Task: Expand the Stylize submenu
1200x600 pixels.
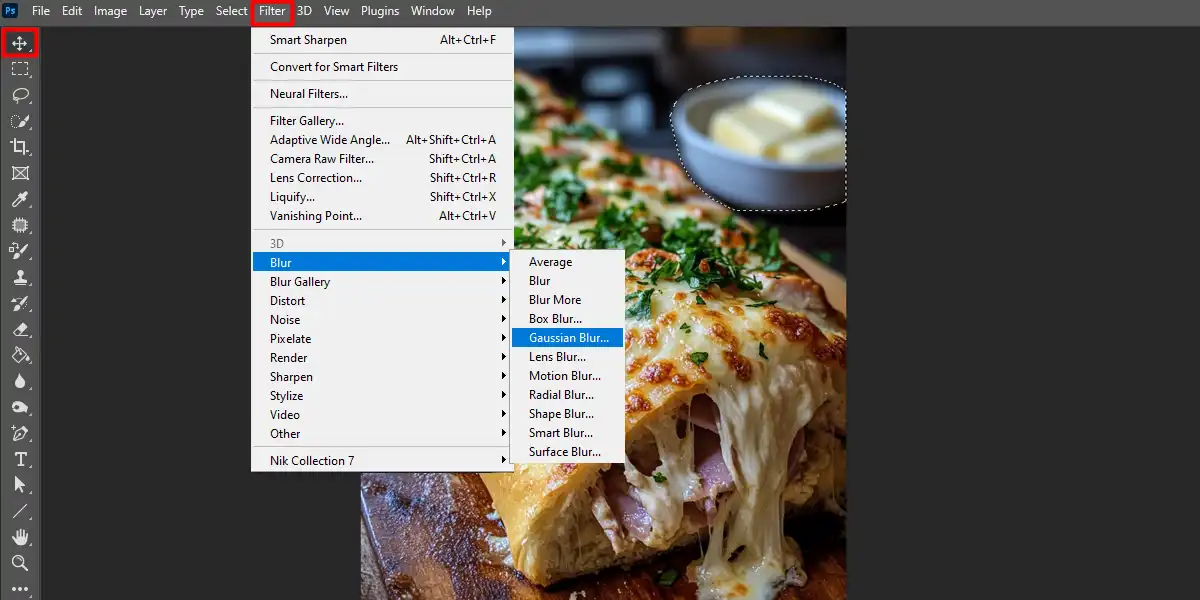Action: coord(382,396)
